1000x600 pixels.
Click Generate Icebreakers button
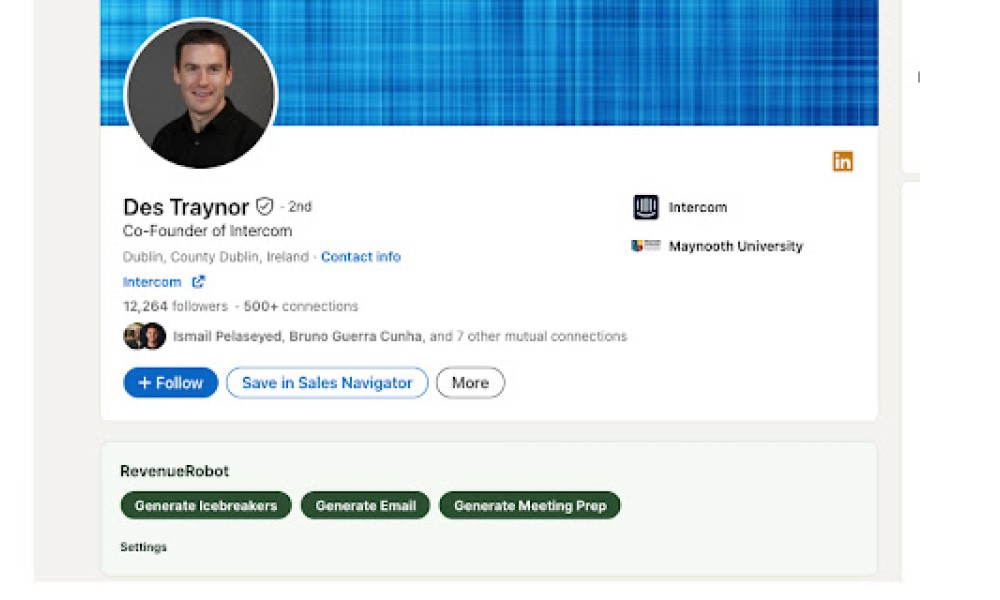206,506
